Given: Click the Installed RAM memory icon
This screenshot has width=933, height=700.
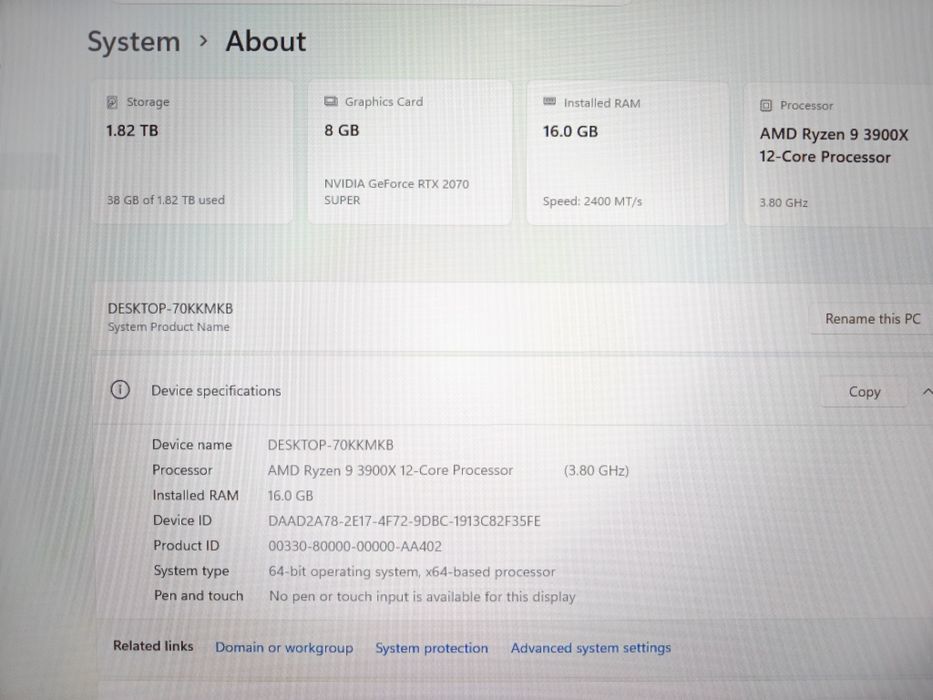Looking at the screenshot, I should [550, 102].
